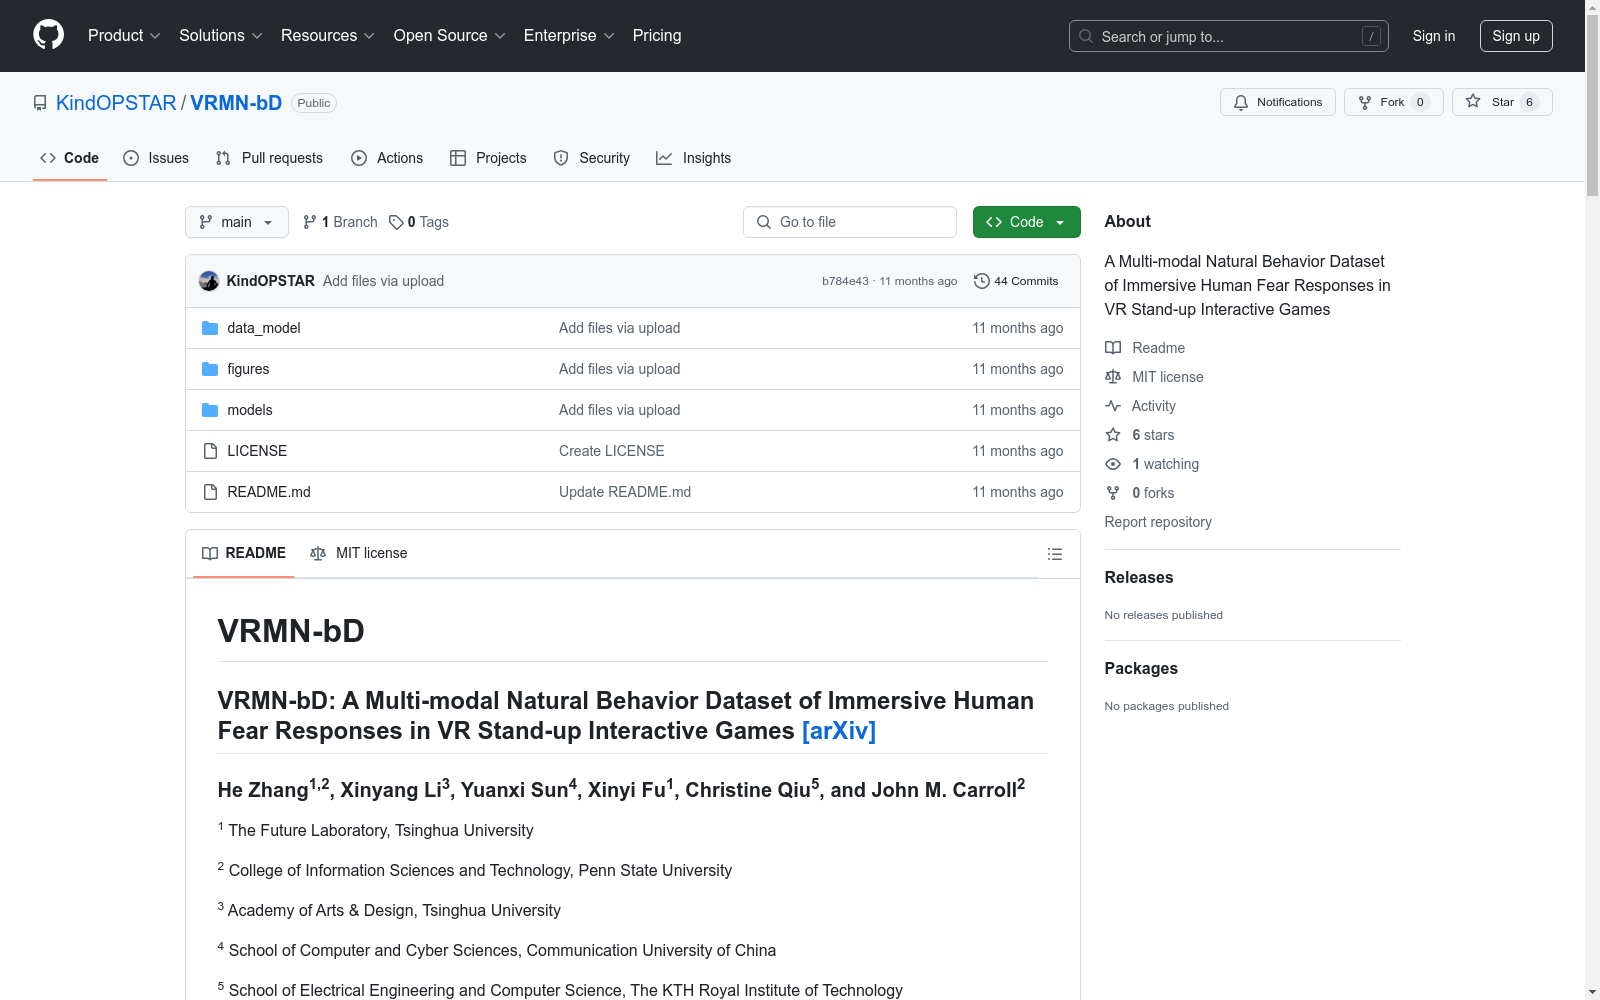
Task: Click the Star icon
Action: click(1473, 101)
